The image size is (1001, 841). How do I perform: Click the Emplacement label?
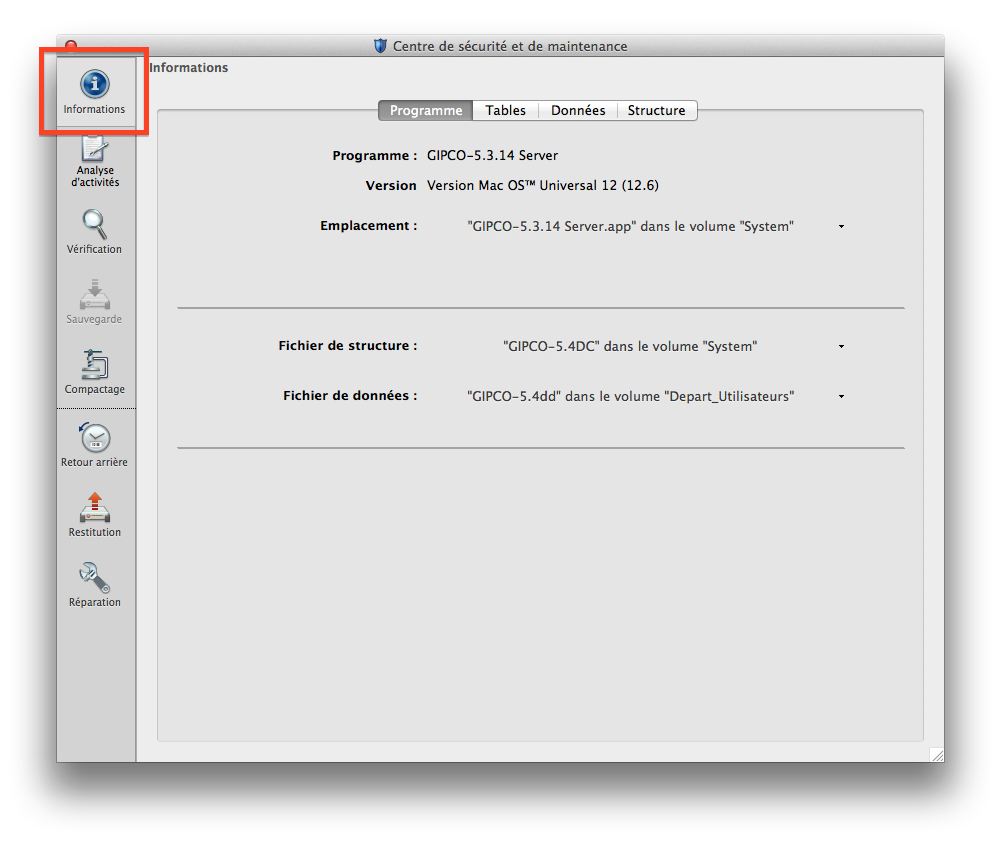point(368,226)
